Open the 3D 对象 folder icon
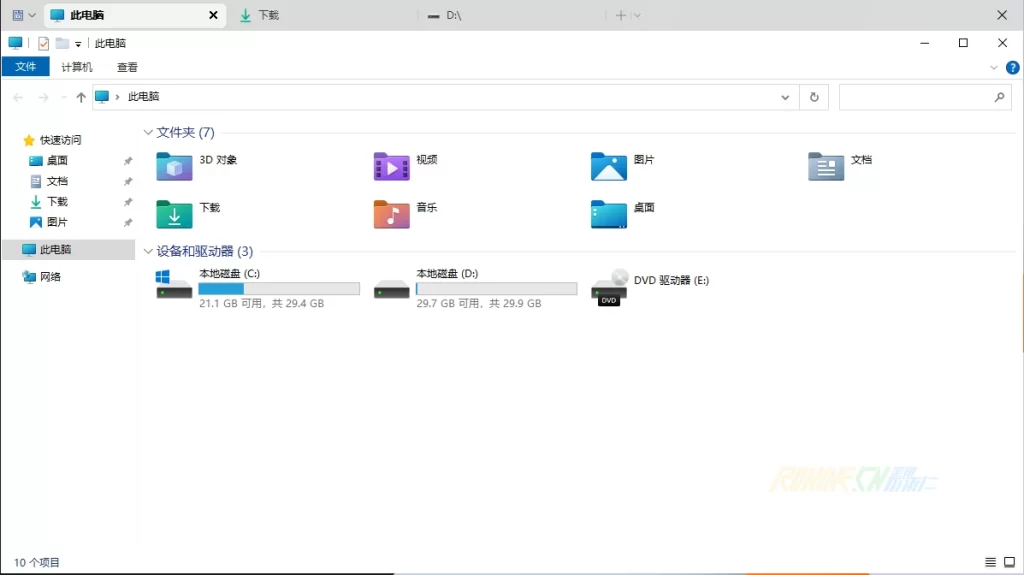Image resolution: width=1024 pixels, height=575 pixels. click(x=174, y=166)
